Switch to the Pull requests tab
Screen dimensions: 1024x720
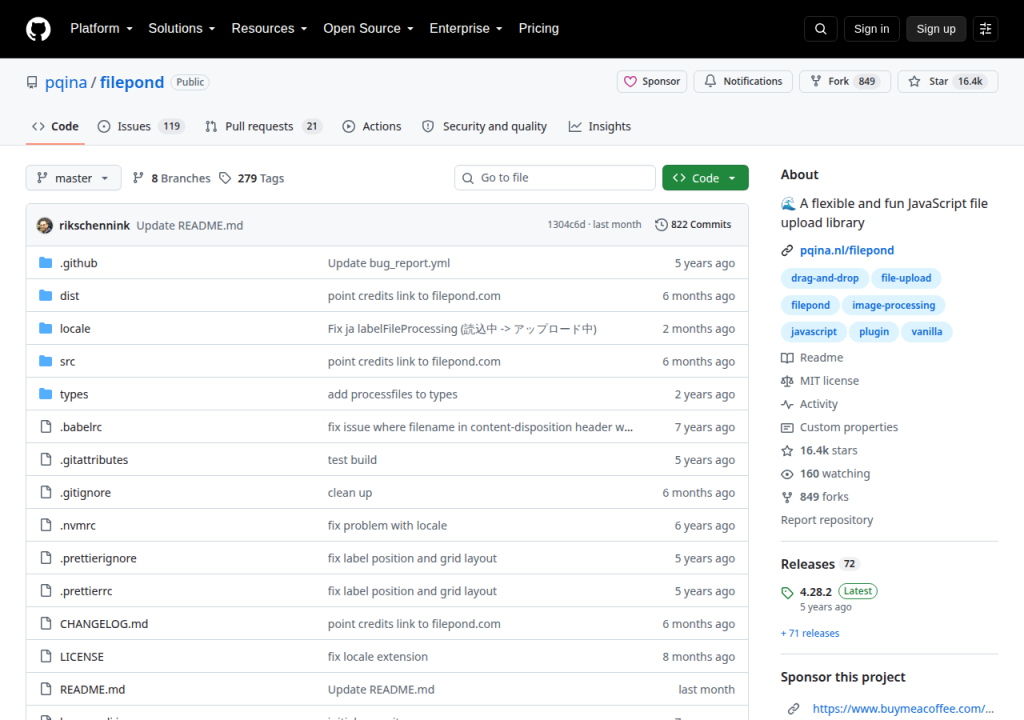coord(264,126)
